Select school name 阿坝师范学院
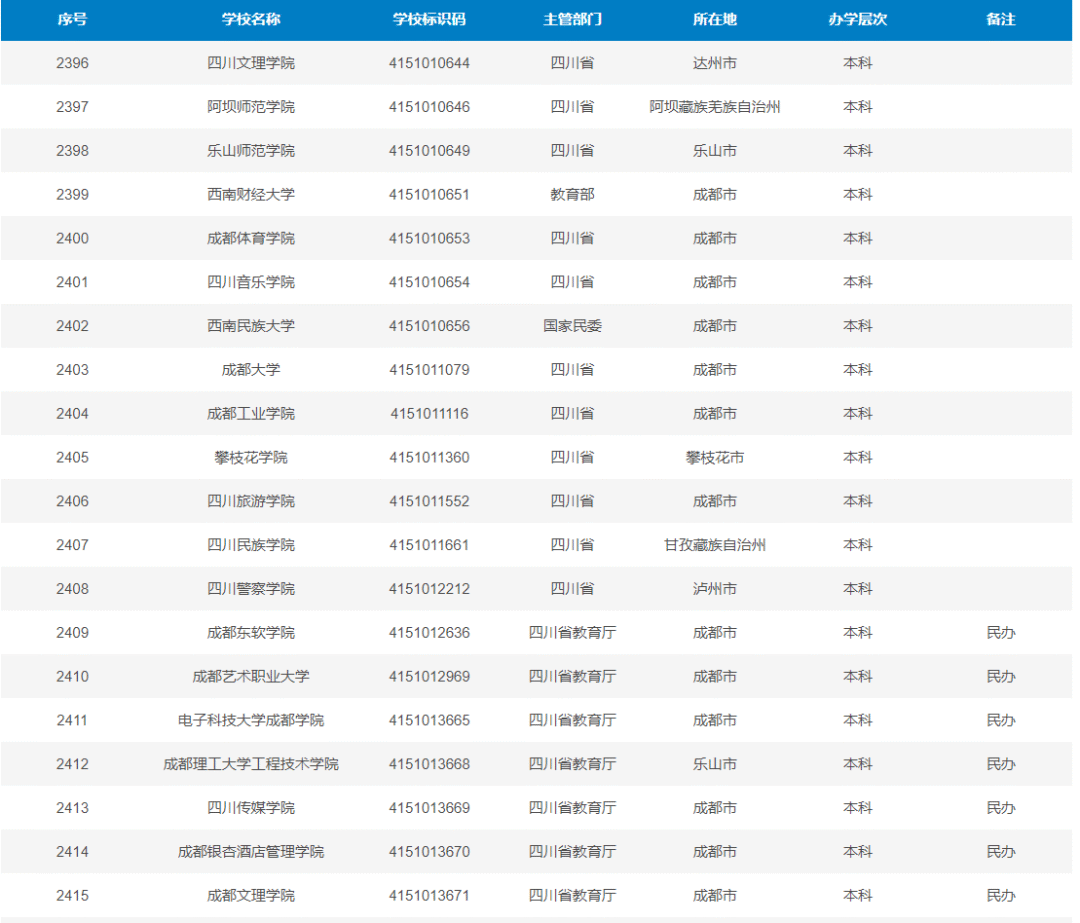Image resolution: width=1080 pixels, height=923 pixels. [x=251, y=107]
